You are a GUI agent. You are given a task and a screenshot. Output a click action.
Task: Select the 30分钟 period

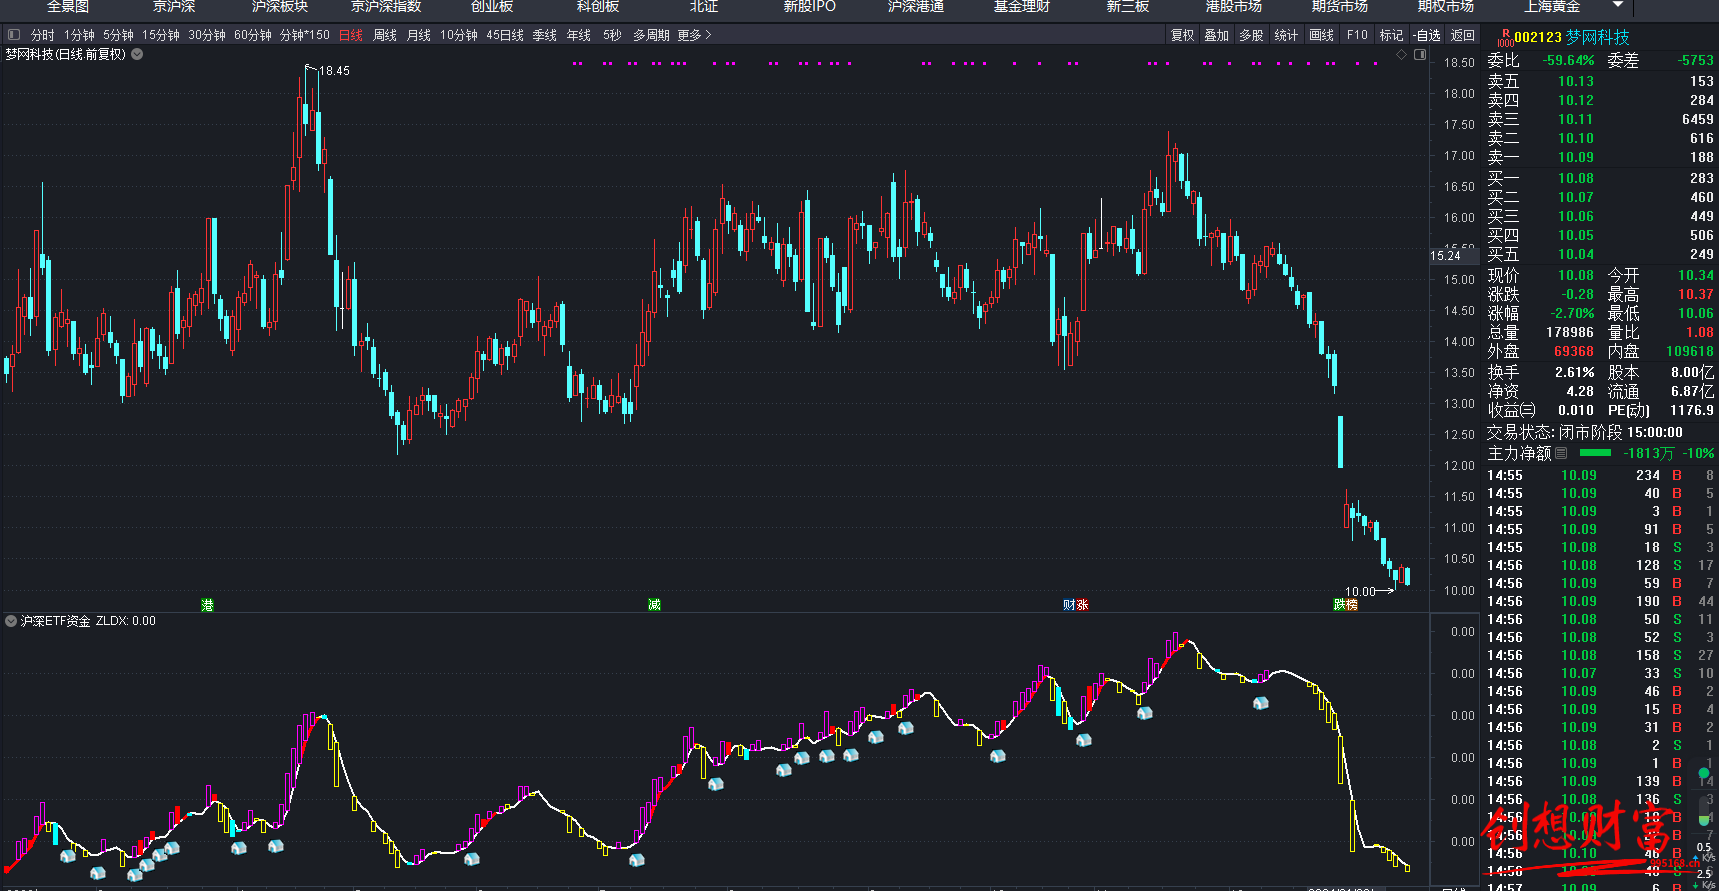coord(207,35)
